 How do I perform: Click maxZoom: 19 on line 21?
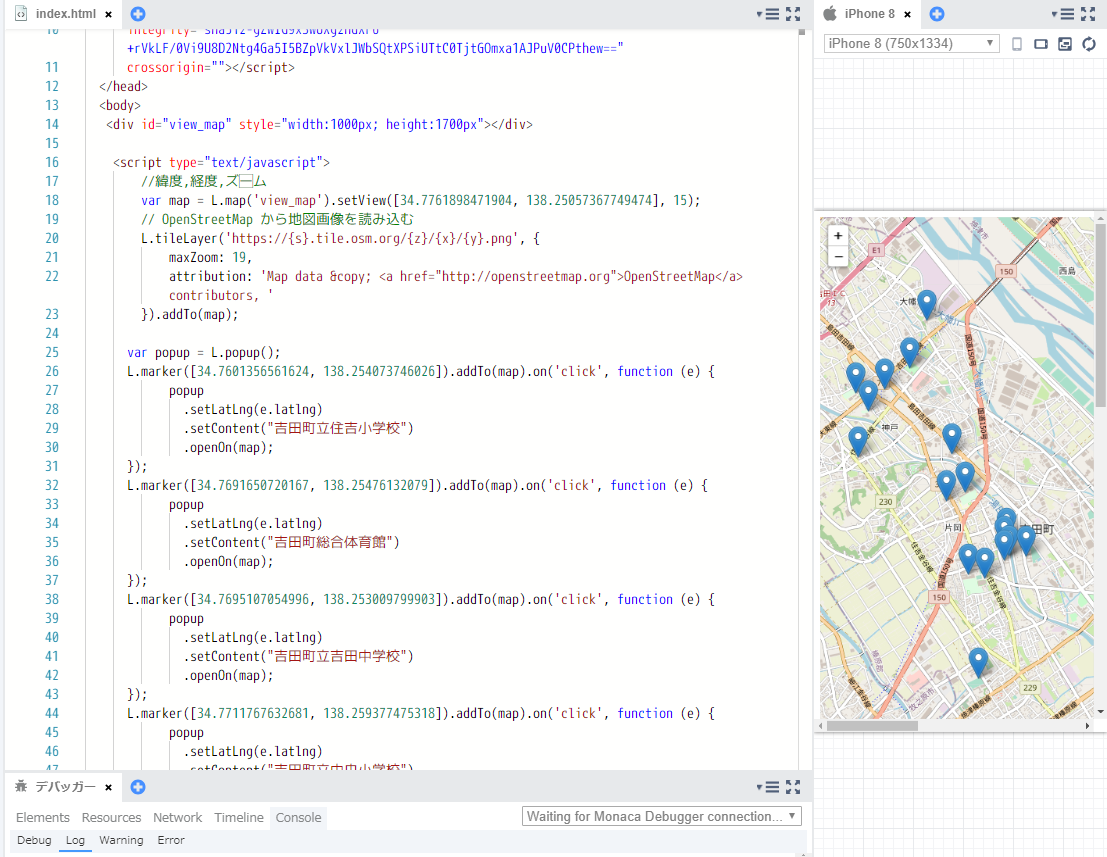[210, 258]
